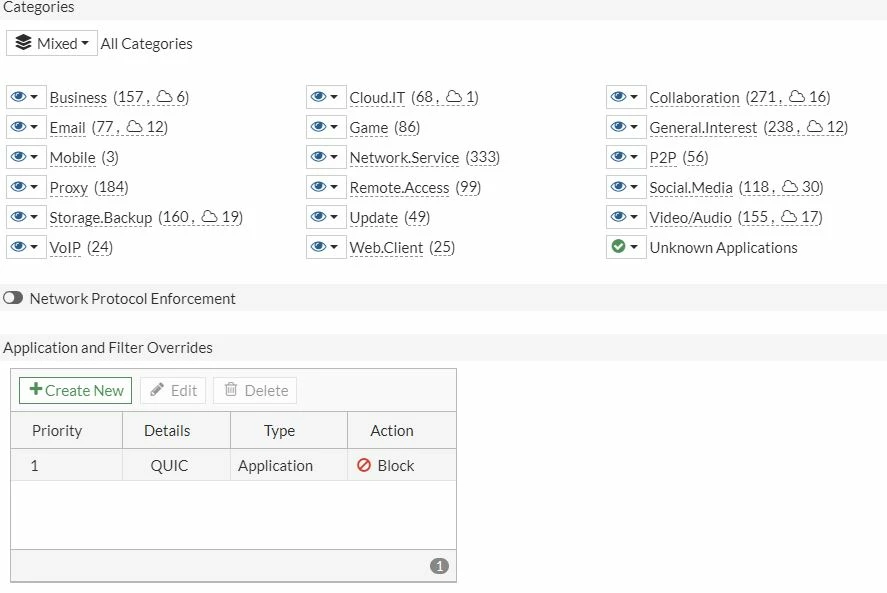This screenshot has width=887, height=593.
Task: Click the Proxy category link
Action: click(x=68, y=188)
